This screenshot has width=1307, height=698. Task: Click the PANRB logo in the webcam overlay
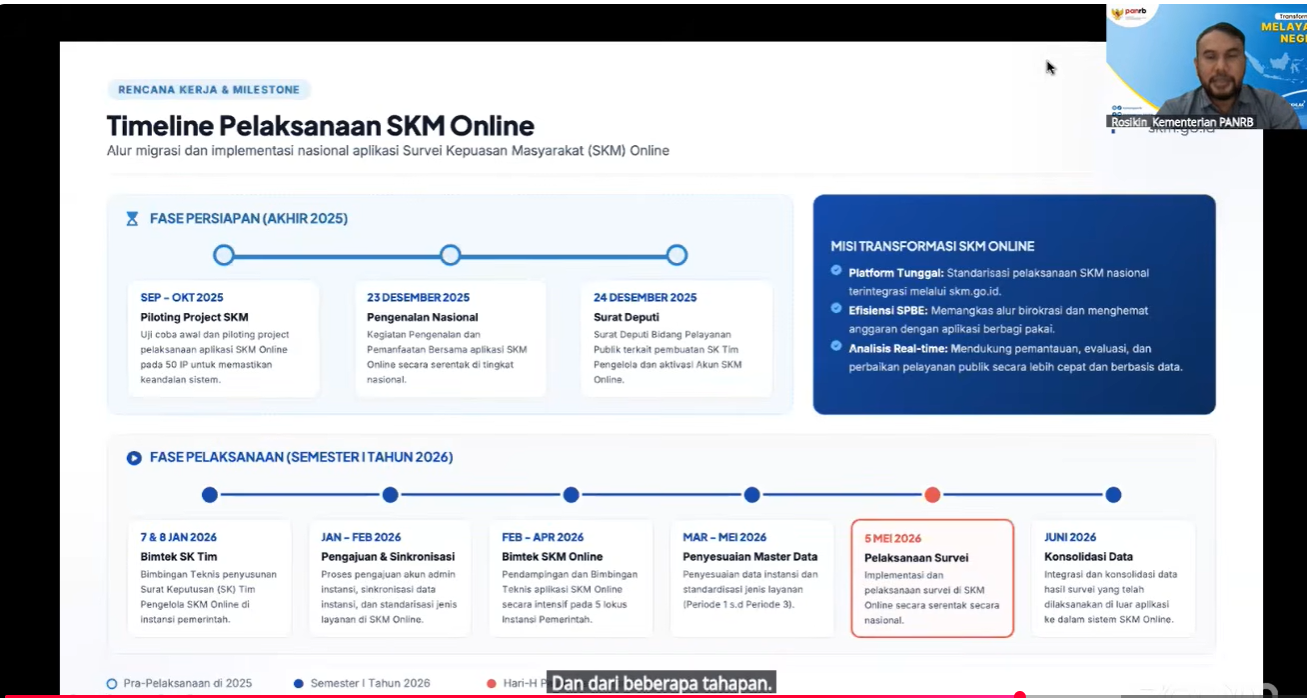[x=1127, y=13]
